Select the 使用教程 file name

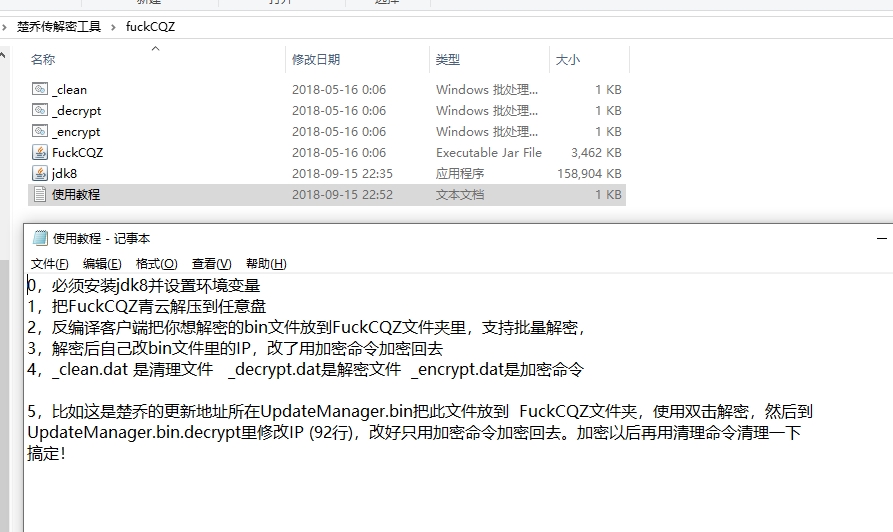pyautogui.click(x=76, y=194)
